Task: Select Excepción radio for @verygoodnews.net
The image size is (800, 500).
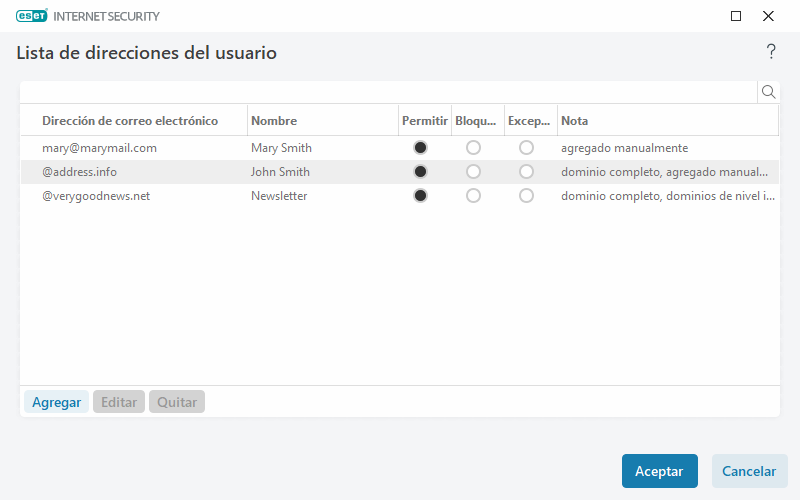Action: coord(526,196)
